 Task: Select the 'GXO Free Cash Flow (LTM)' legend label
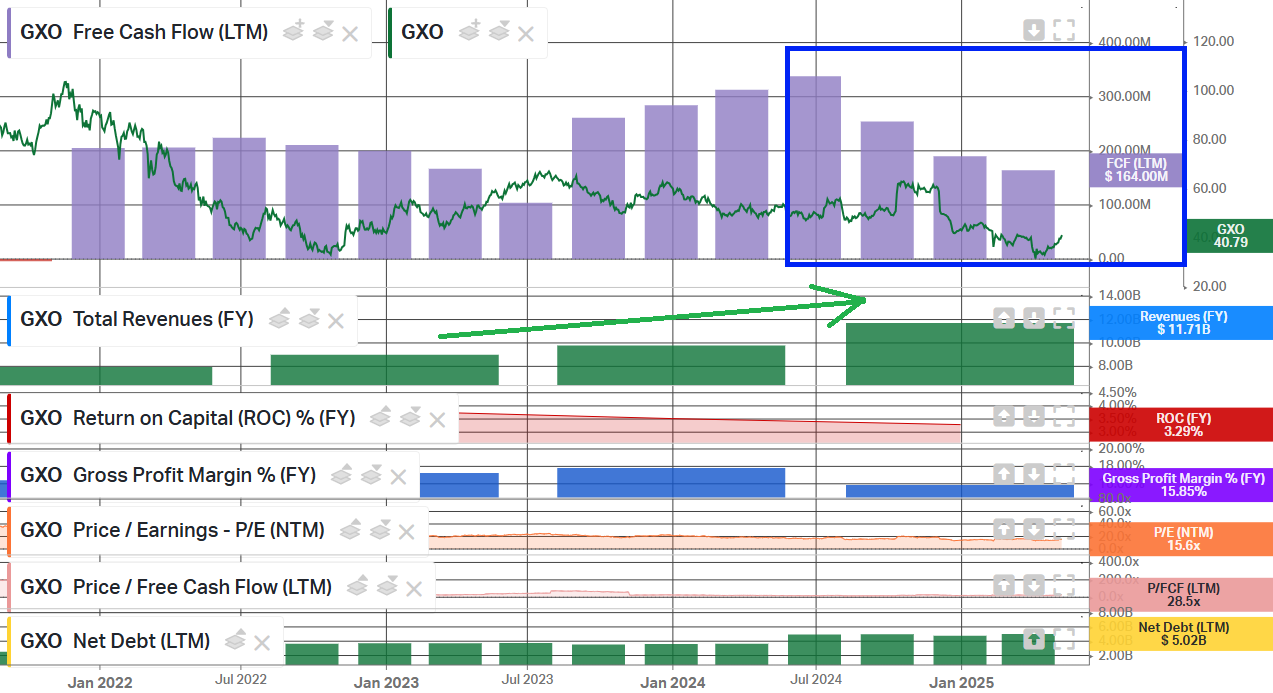[144, 32]
